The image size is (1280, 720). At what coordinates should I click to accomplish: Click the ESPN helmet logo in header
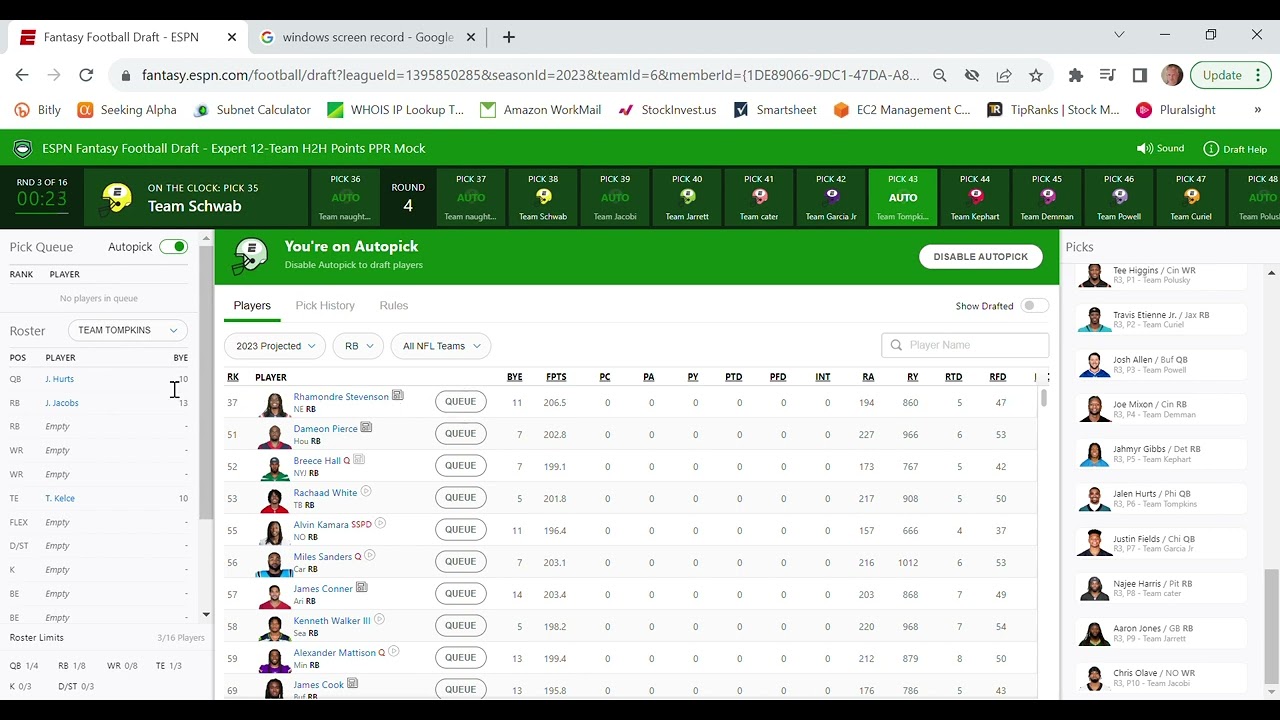(22, 148)
